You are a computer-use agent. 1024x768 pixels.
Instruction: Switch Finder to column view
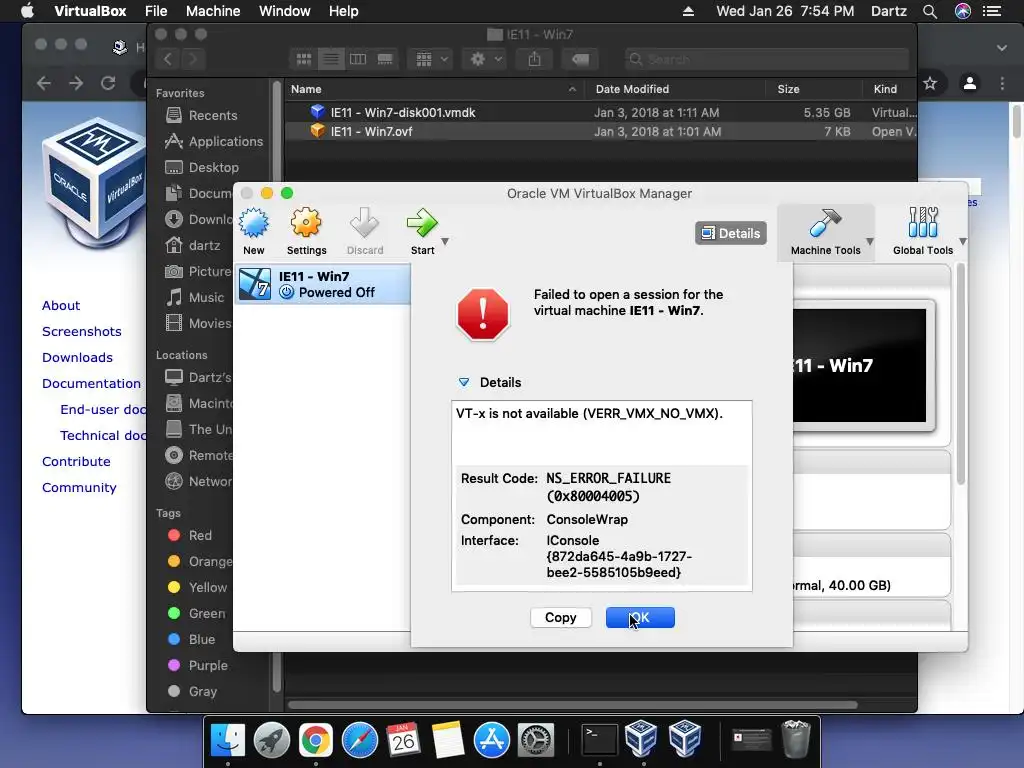358,59
